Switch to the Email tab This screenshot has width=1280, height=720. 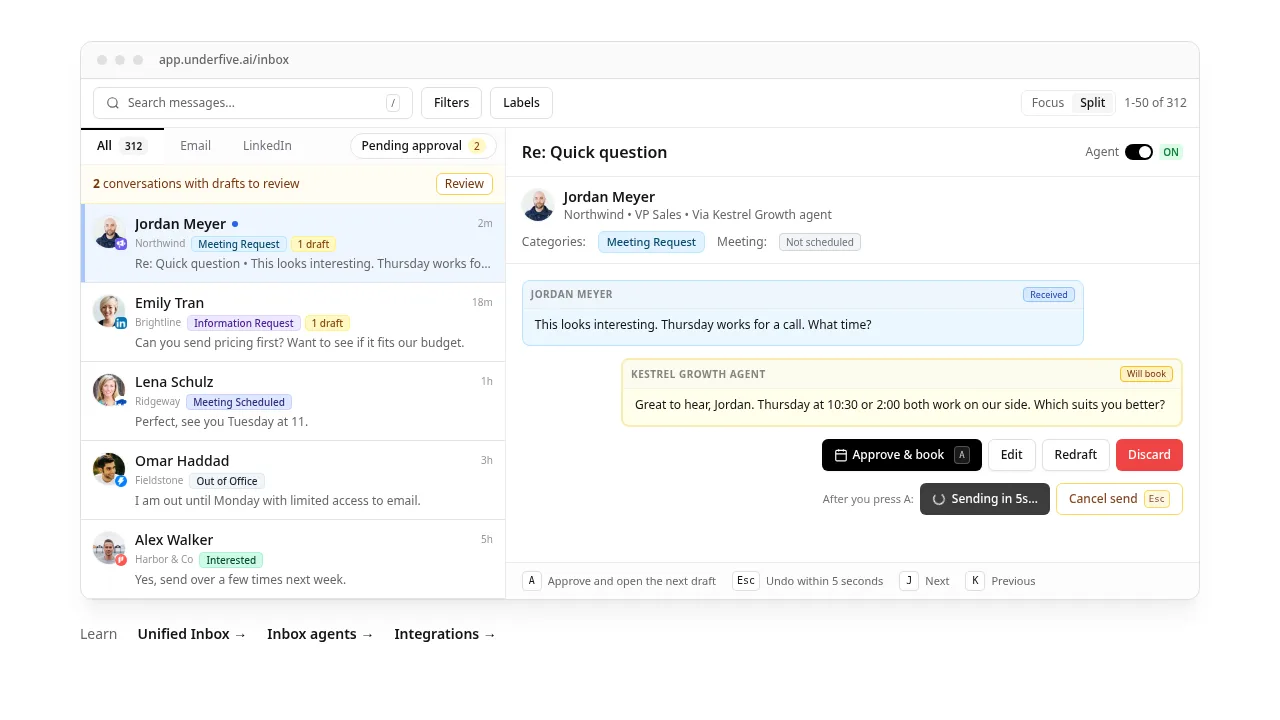[x=195, y=146]
